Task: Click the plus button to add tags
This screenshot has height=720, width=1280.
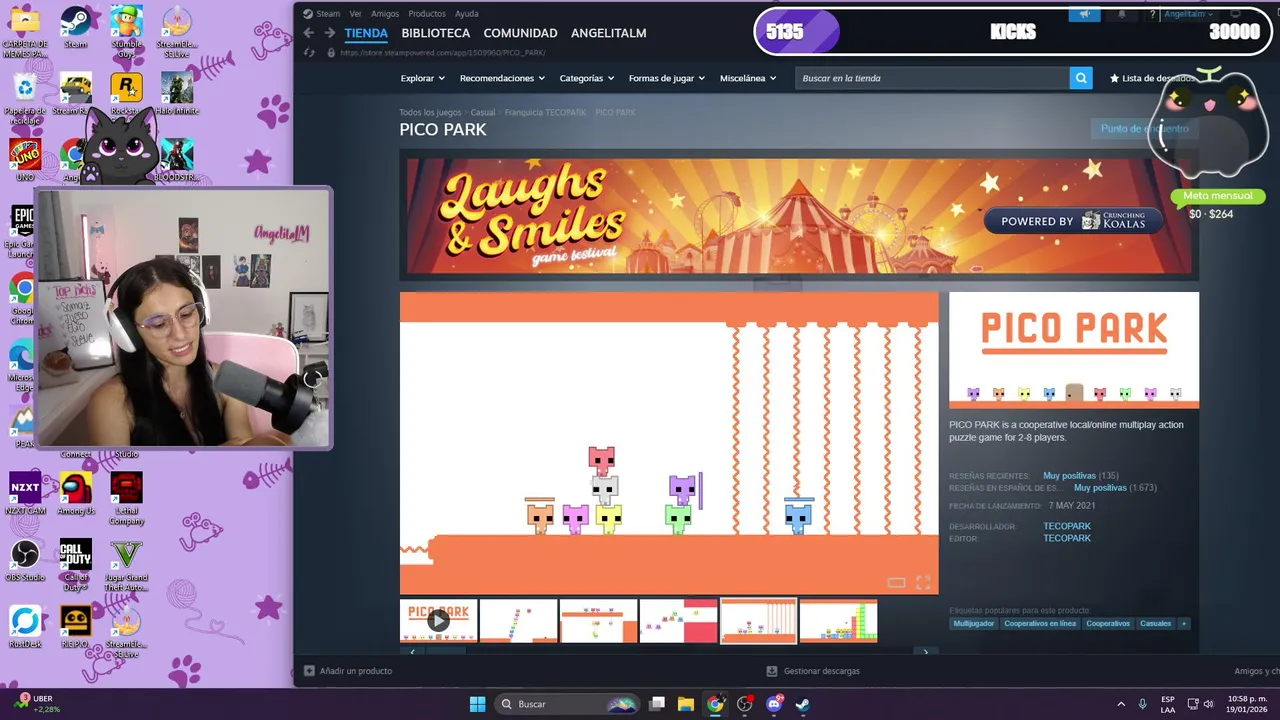Action: point(1184,623)
